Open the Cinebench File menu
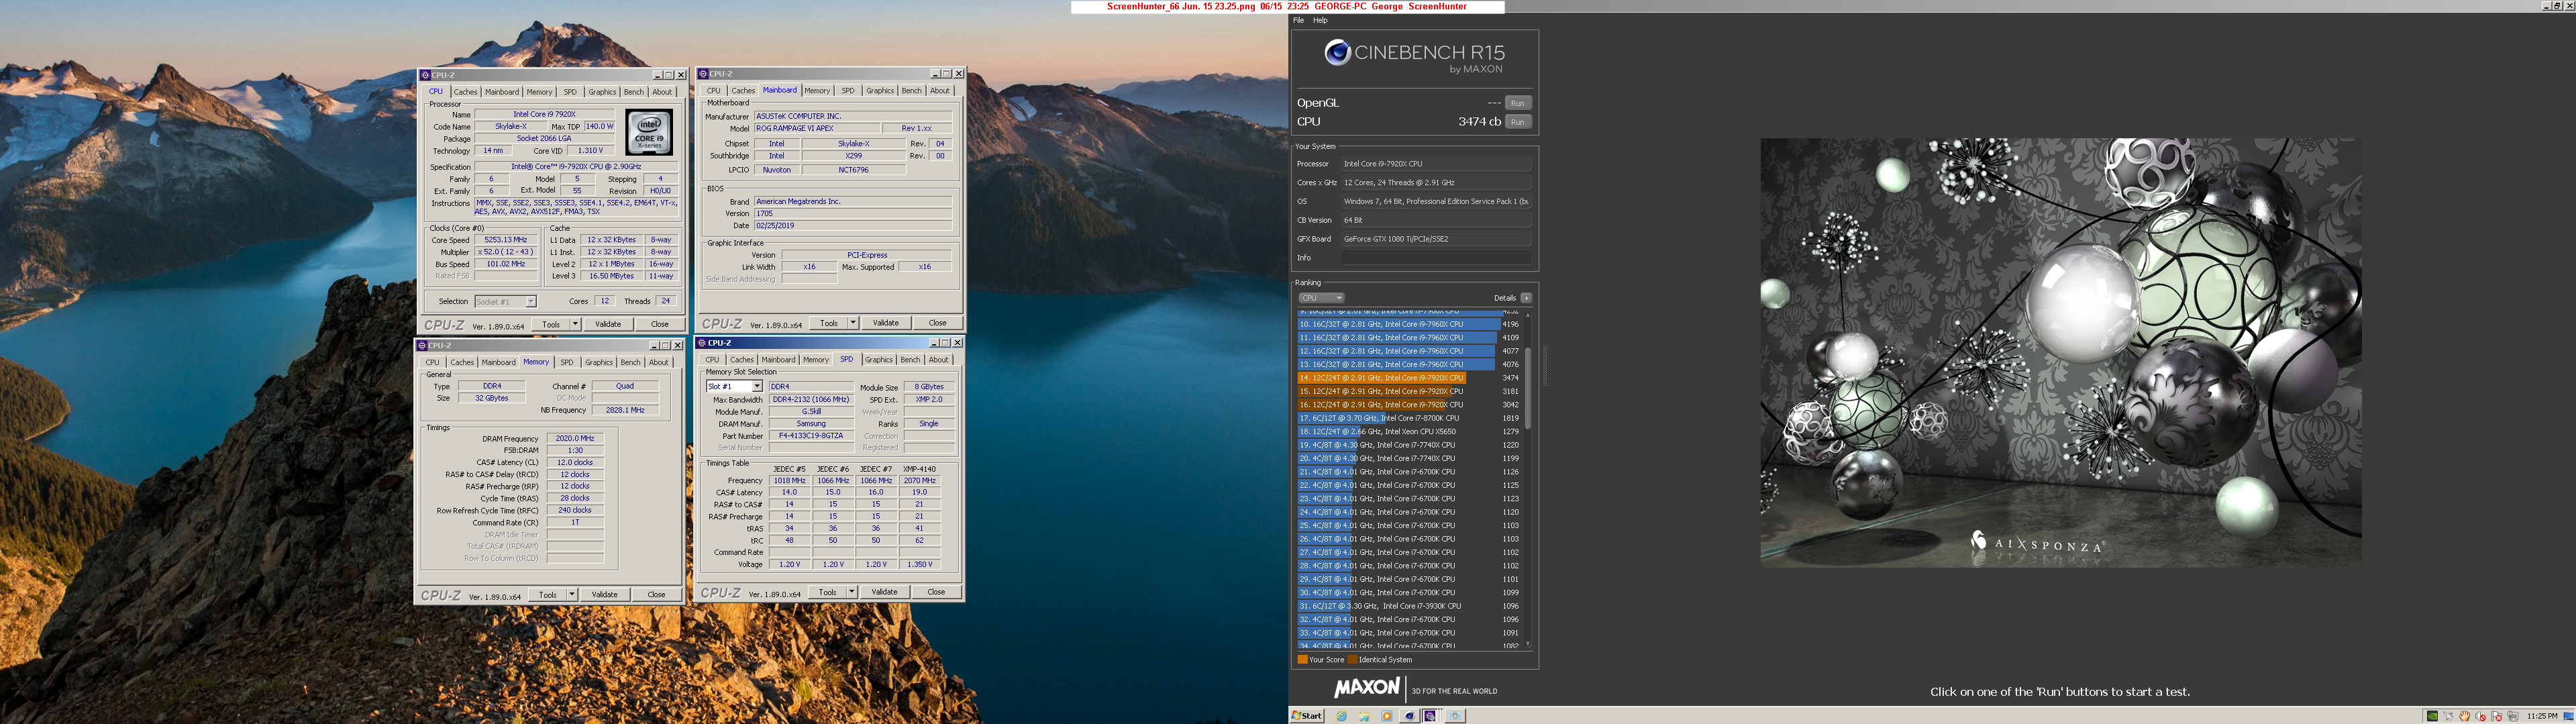Screen dimensions: 2576x724 click(1298, 20)
